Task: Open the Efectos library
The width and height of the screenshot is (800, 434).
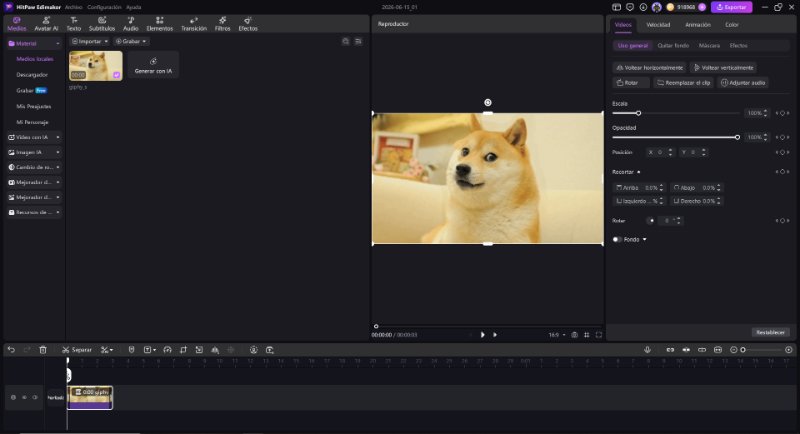Action: 248,24
